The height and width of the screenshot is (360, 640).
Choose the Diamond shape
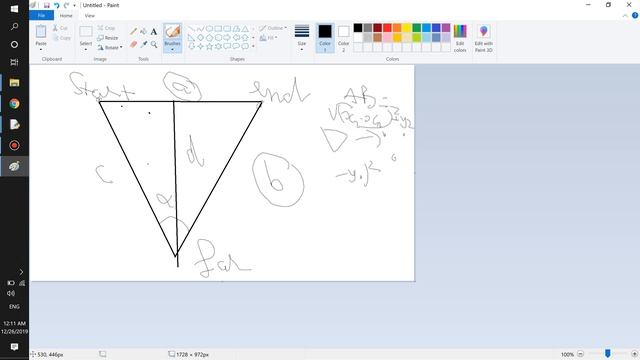[200, 38]
